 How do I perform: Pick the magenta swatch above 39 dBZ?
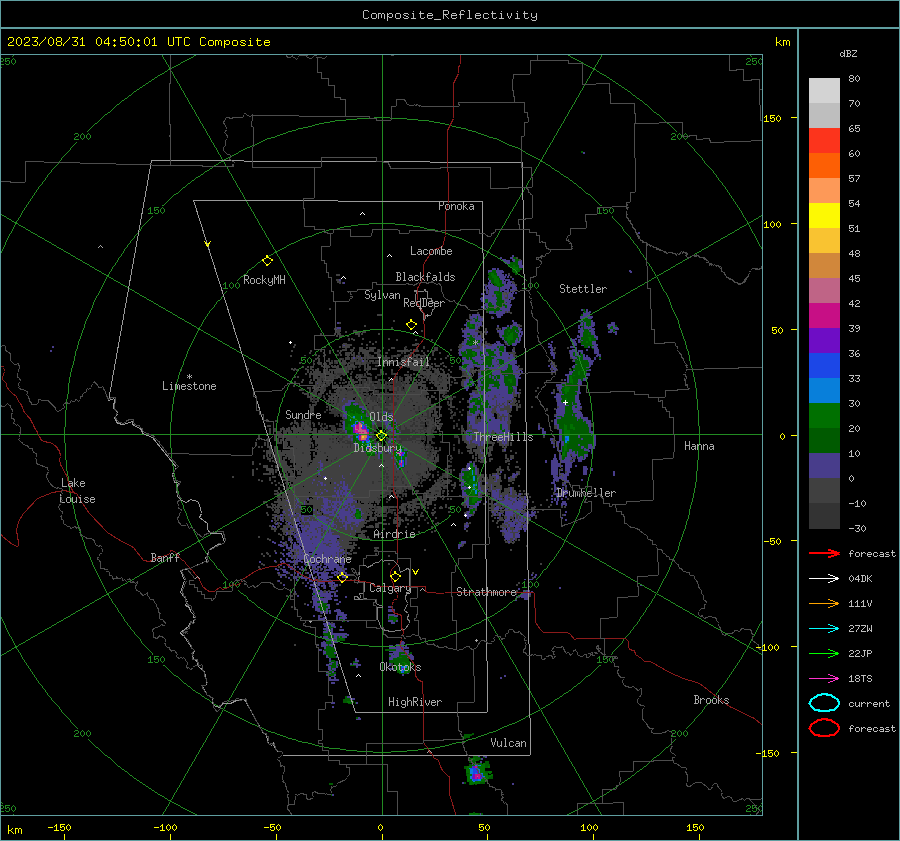point(824,316)
